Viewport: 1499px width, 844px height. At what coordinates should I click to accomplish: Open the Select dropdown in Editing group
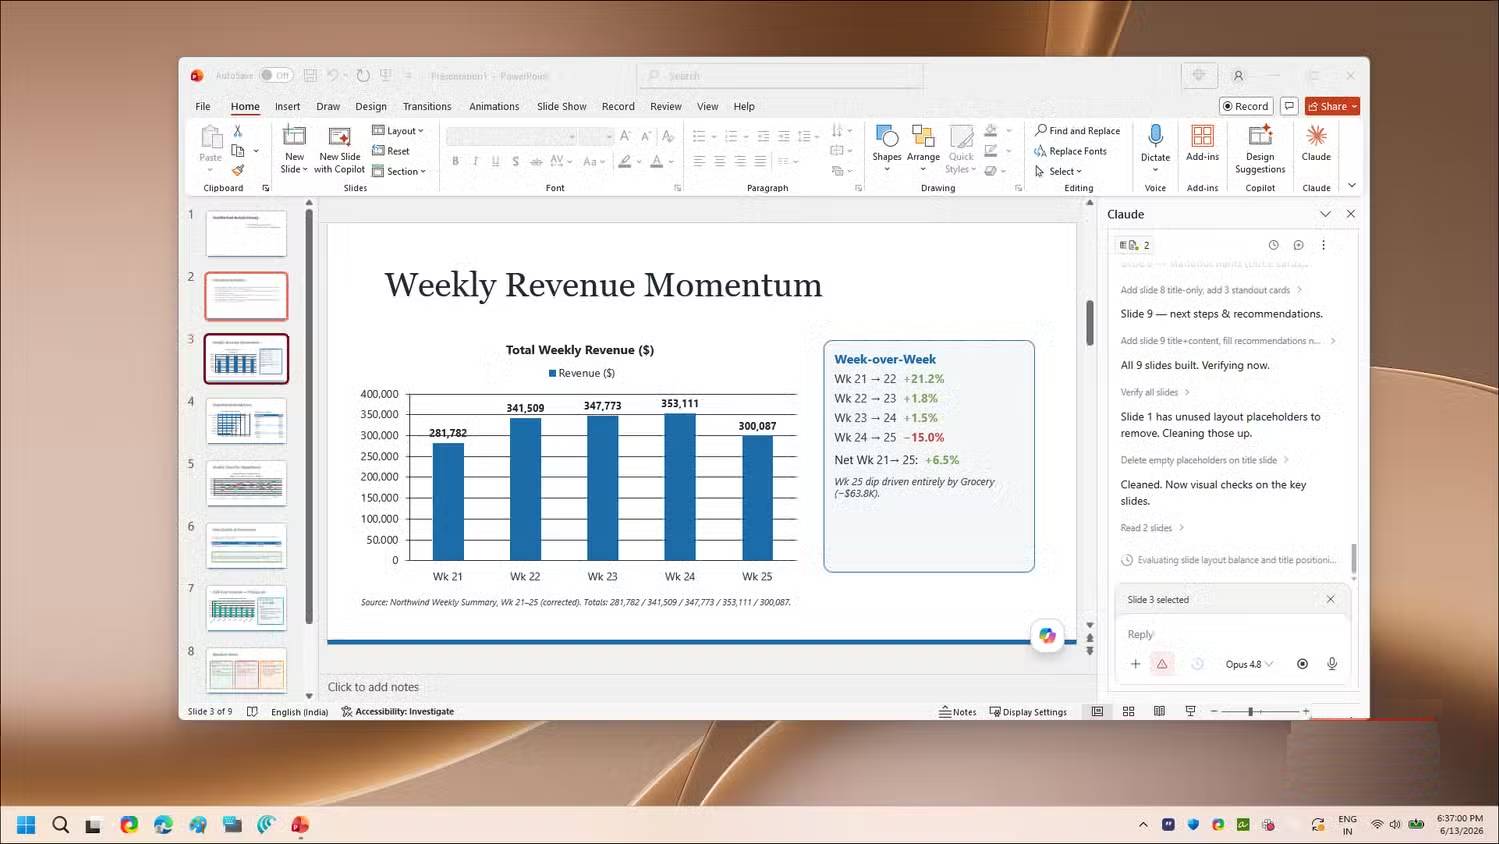click(x=1058, y=171)
